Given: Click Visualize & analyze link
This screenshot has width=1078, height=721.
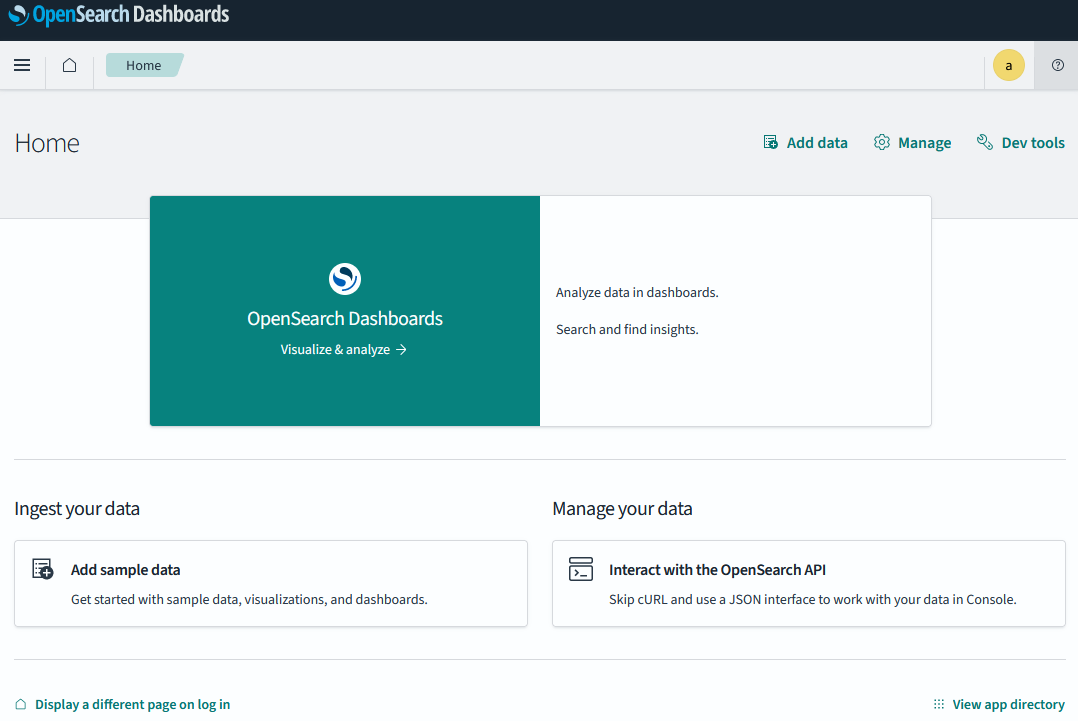Looking at the screenshot, I should (343, 349).
